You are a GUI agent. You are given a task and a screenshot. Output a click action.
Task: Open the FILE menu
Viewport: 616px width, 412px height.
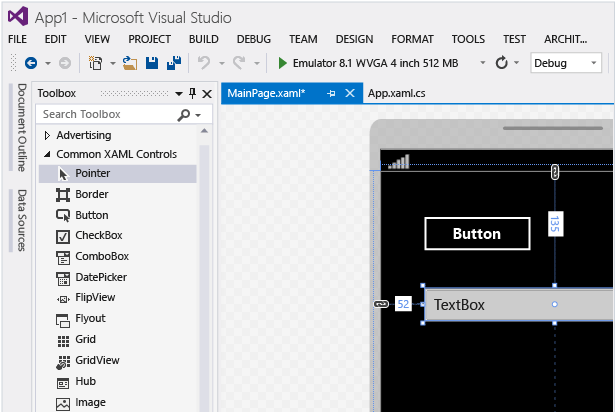17,39
